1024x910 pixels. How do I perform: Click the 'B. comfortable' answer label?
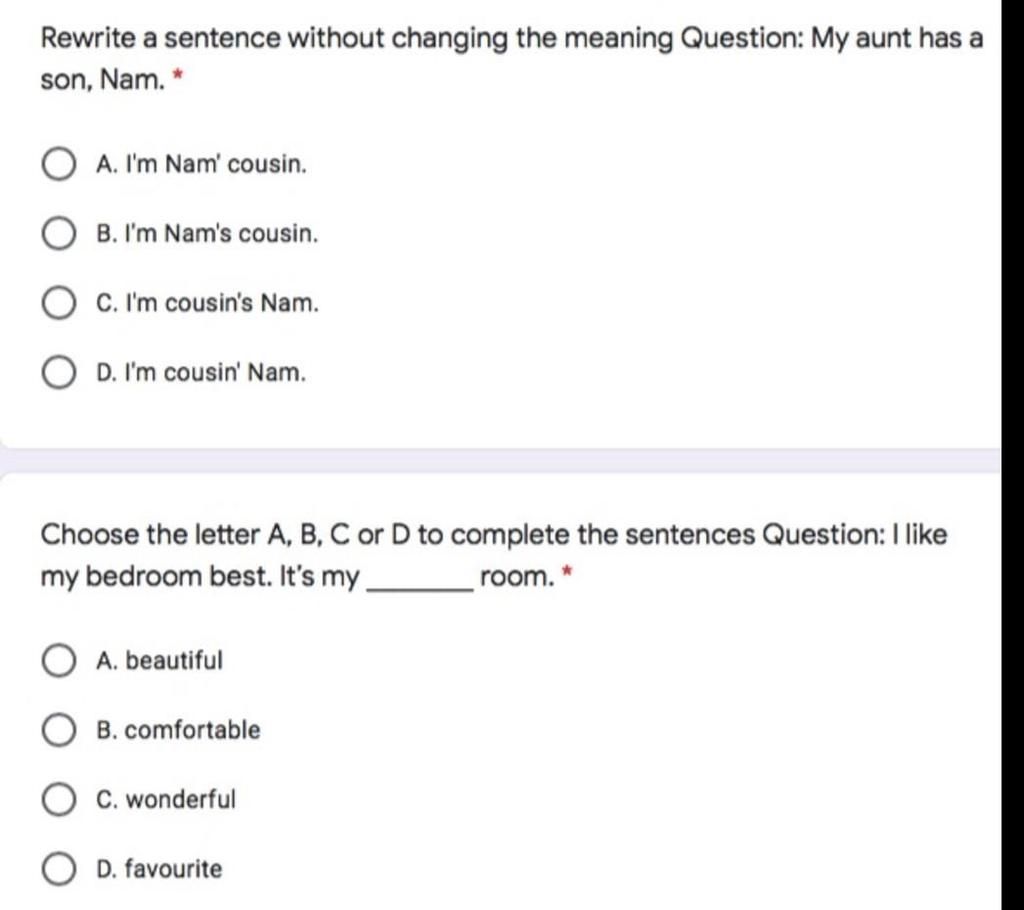178,730
